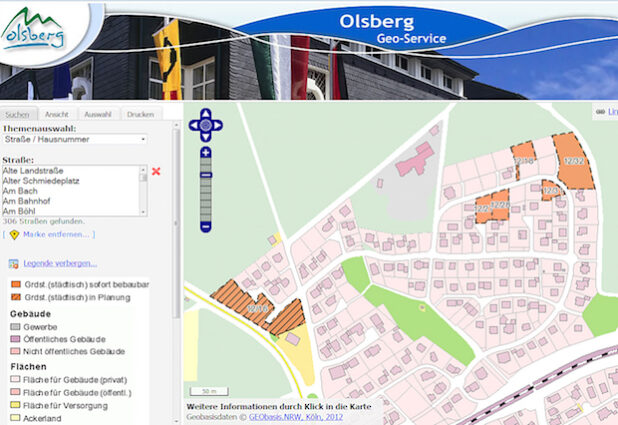Click the Ackerland legend swatch
618x425 pixels.
(x=15, y=418)
